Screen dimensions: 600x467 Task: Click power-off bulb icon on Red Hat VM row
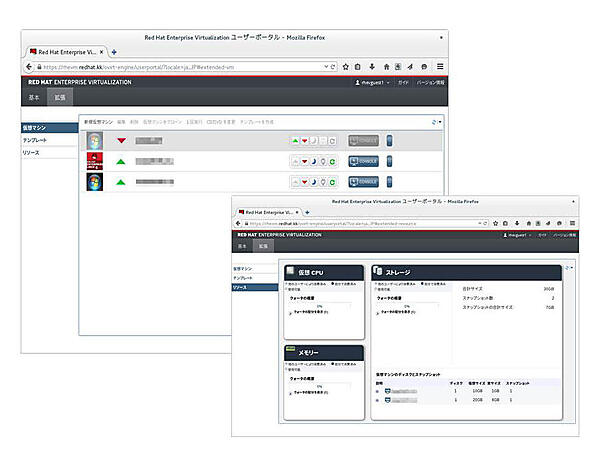[x=323, y=162]
